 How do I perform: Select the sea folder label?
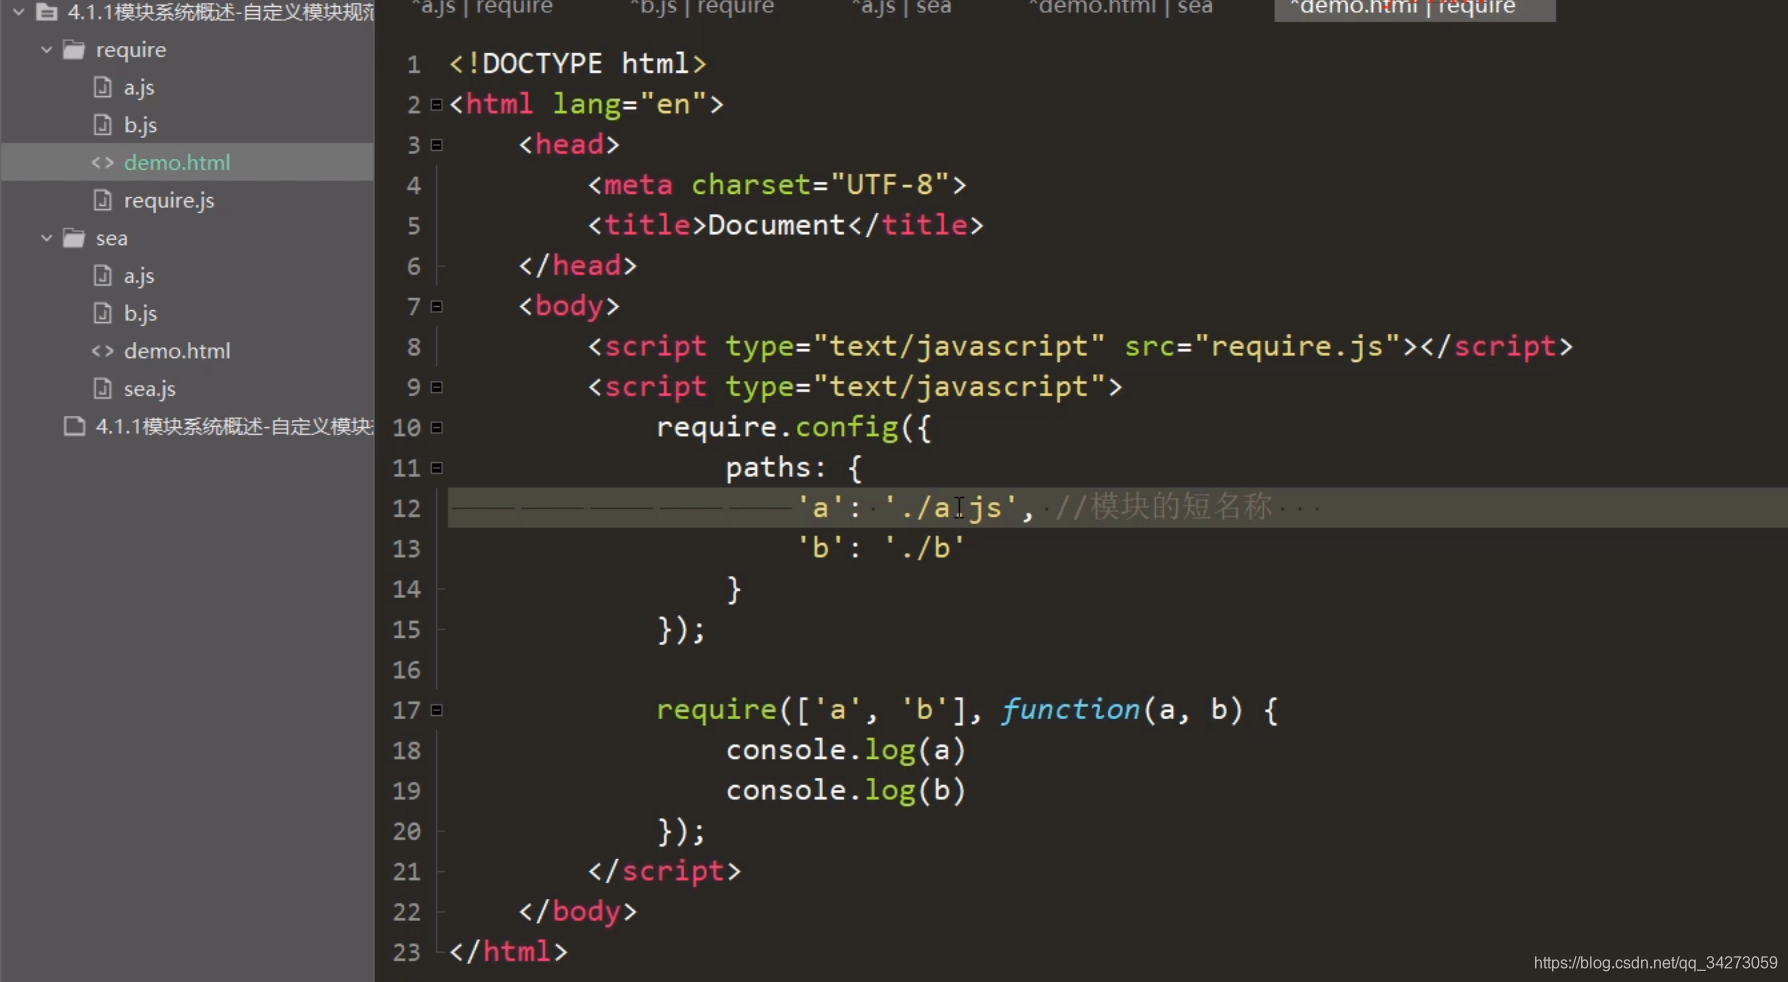(112, 239)
